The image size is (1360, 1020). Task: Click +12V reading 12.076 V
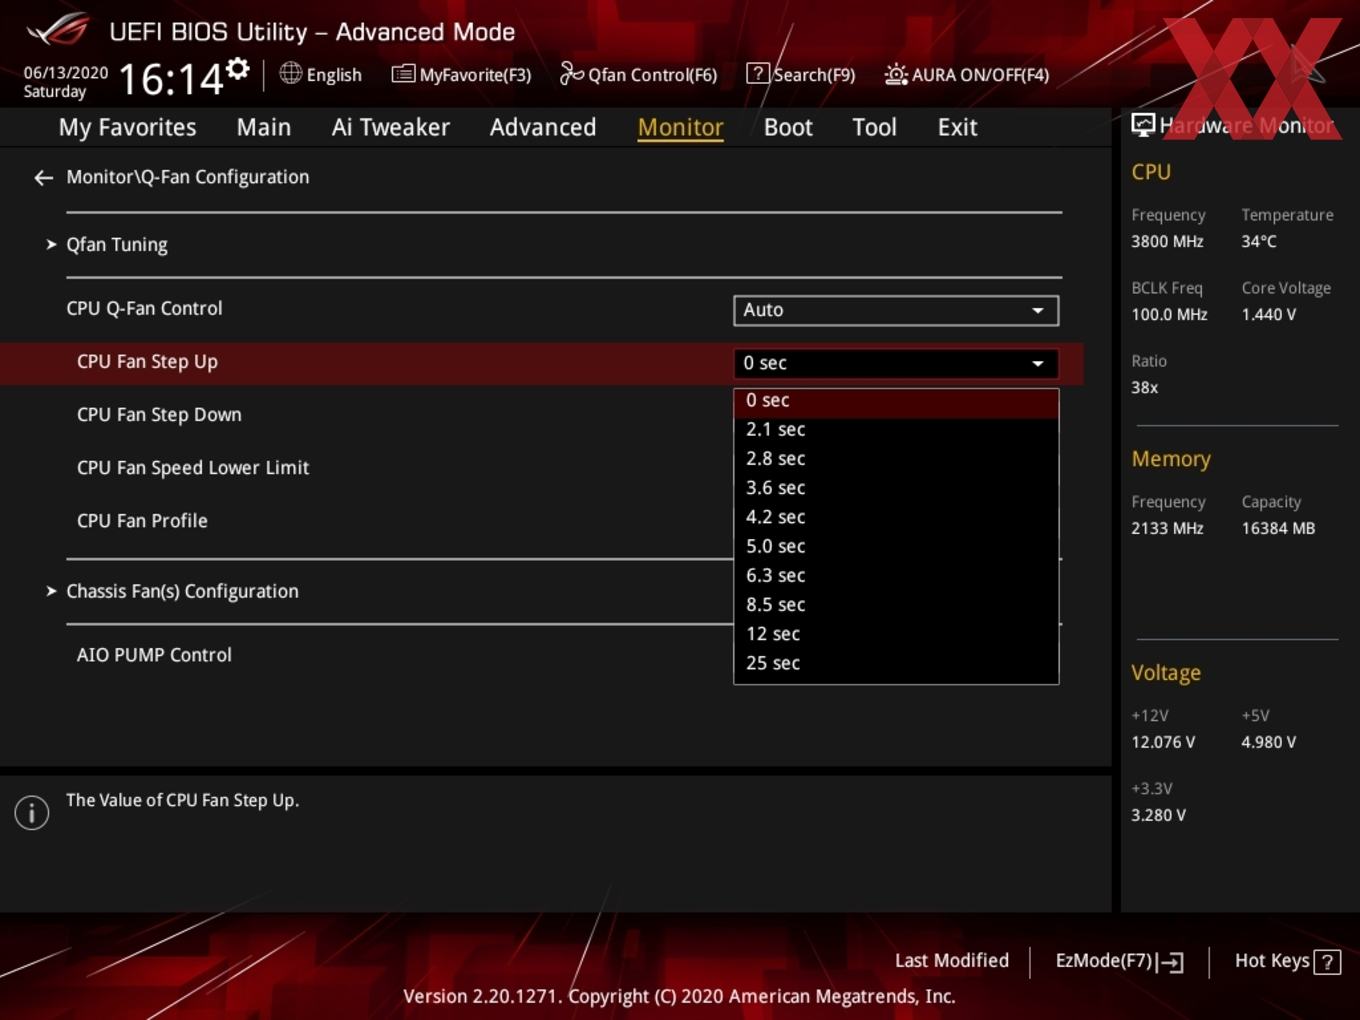tap(1163, 743)
